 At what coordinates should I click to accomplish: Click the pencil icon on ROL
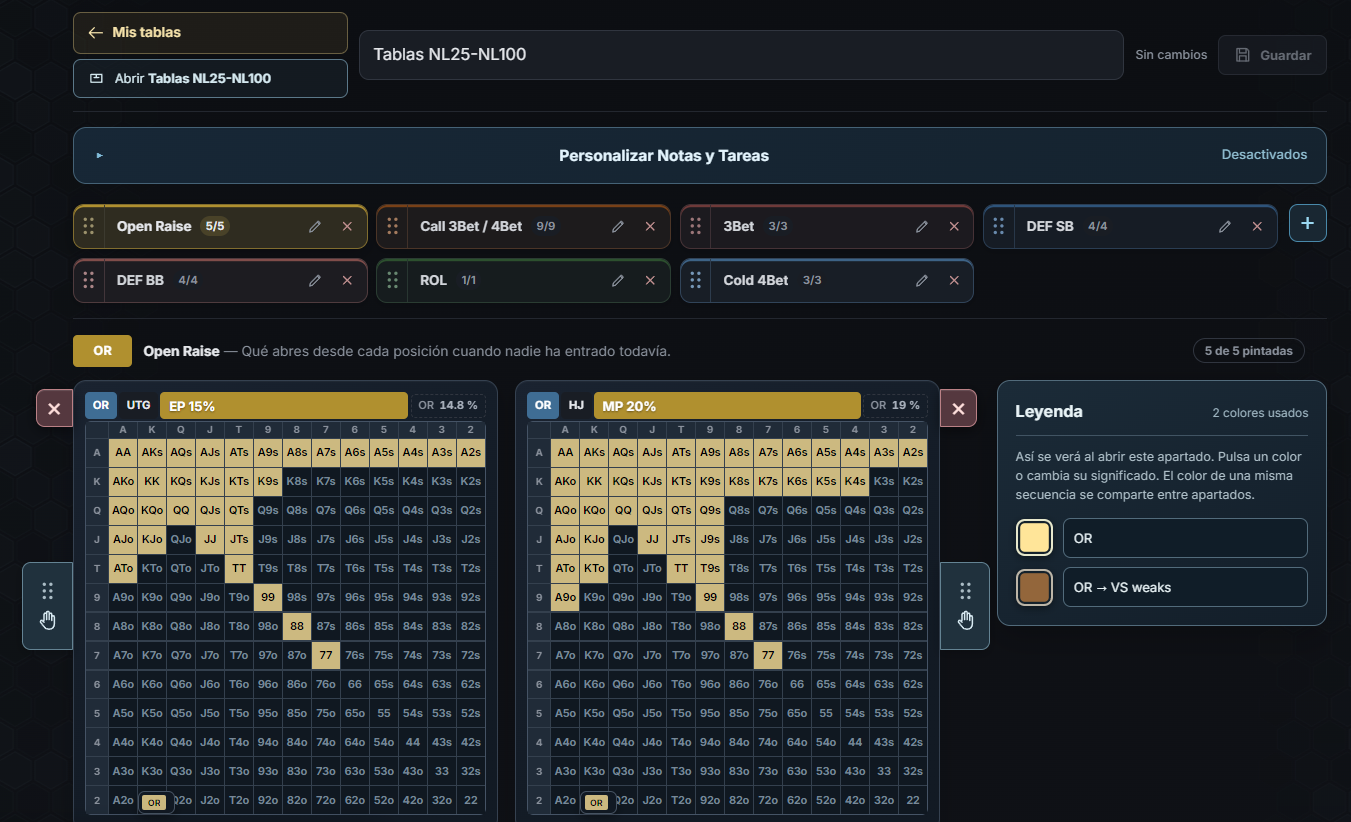[618, 281]
